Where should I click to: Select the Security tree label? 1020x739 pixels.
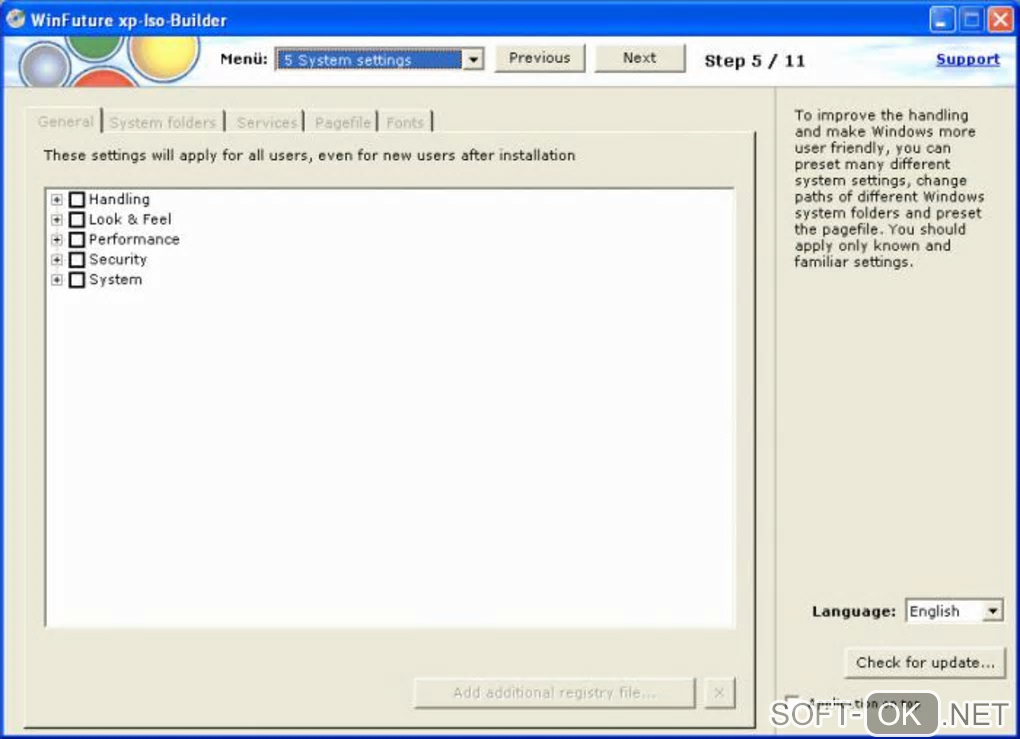click(x=118, y=260)
